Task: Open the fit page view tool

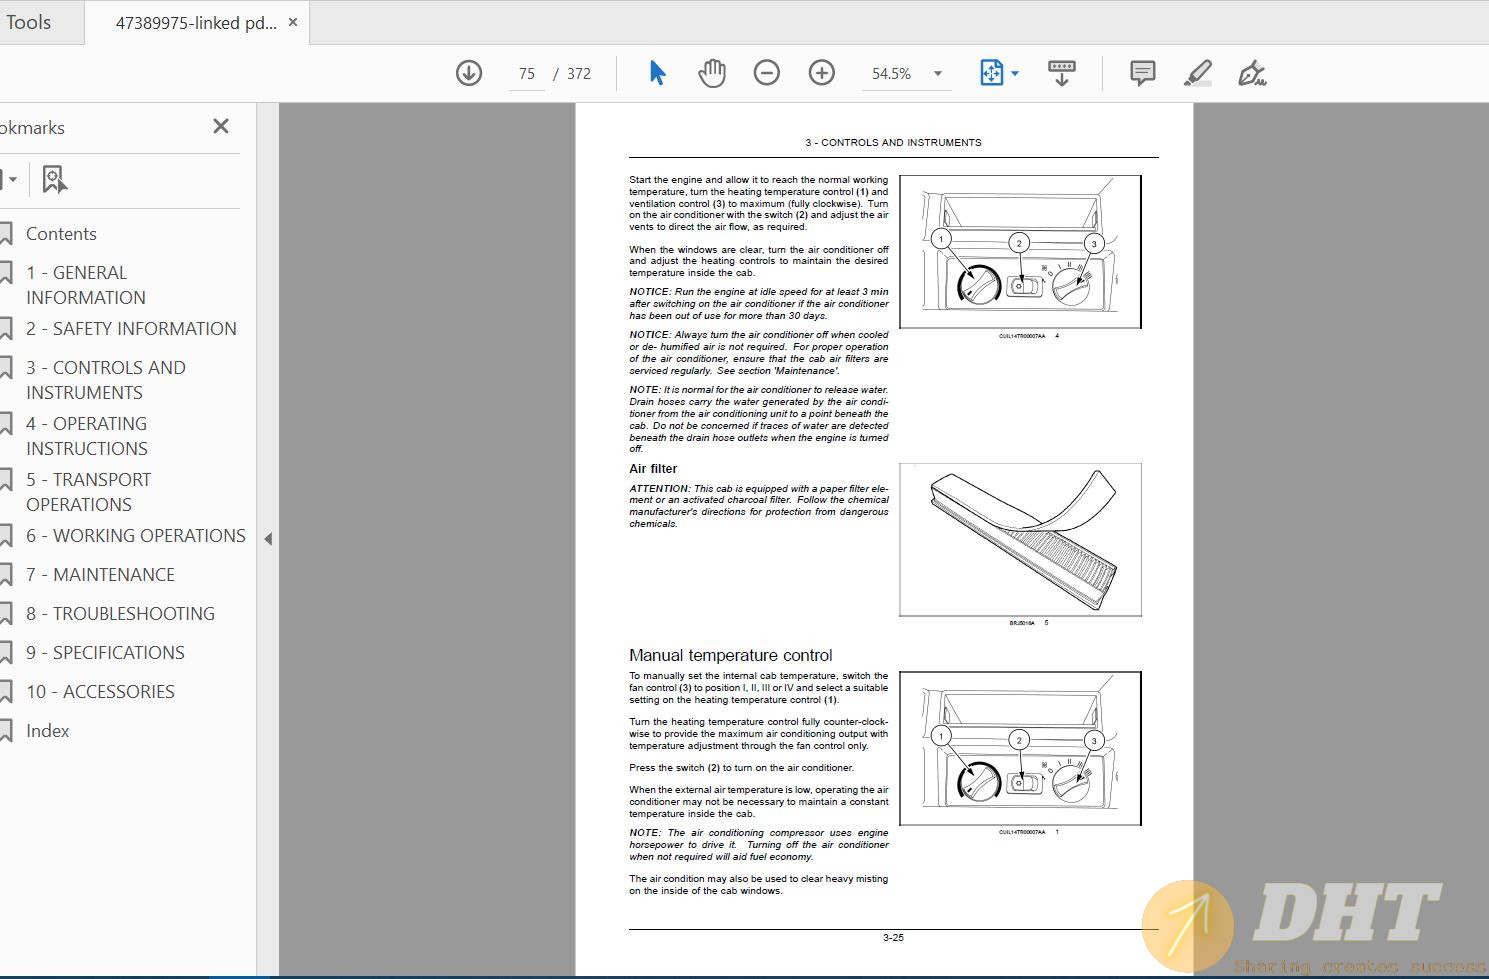Action: coord(990,73)
